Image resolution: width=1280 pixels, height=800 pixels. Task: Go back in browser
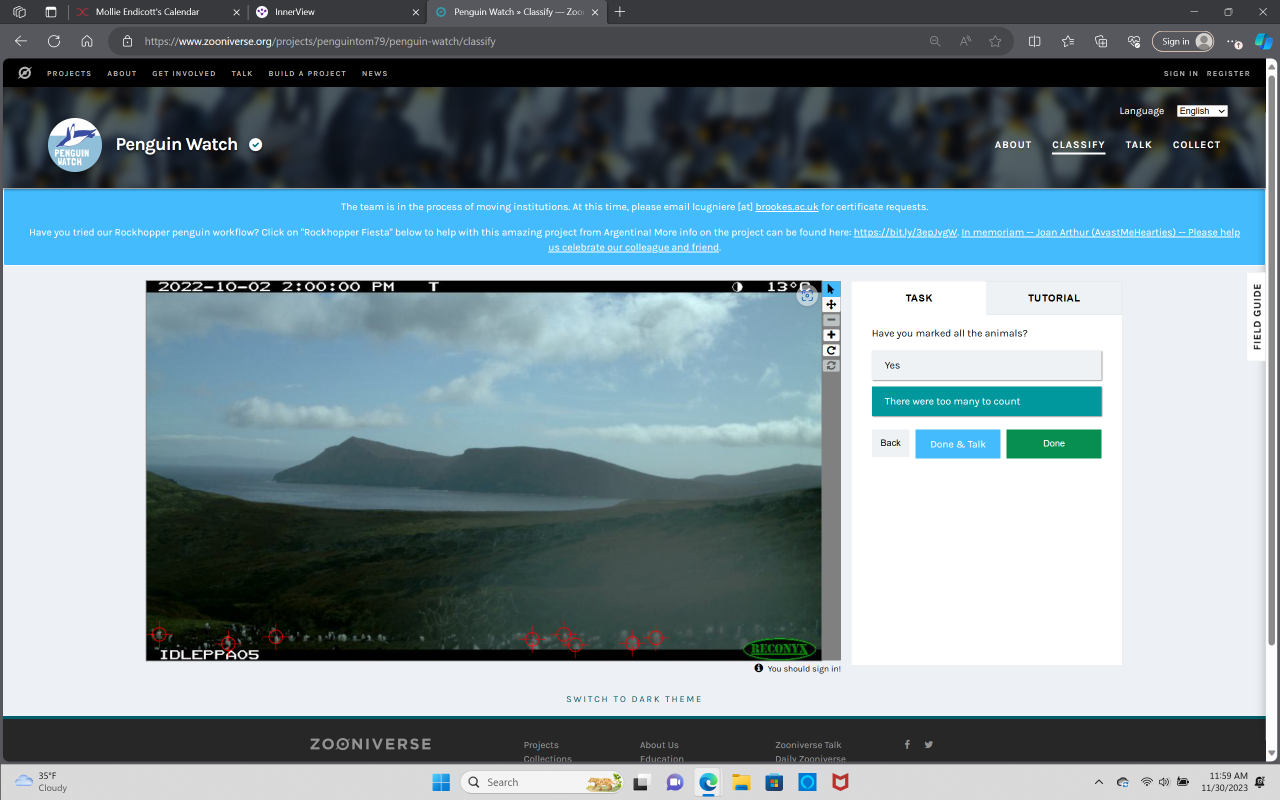pos(21,41)
